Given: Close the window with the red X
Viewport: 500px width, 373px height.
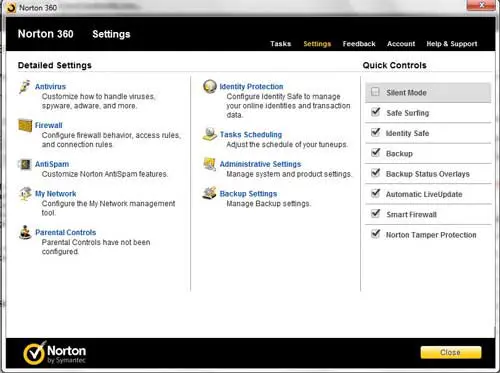Looking at the screenshot, I should pyautogui.click(x=481, y=5).
